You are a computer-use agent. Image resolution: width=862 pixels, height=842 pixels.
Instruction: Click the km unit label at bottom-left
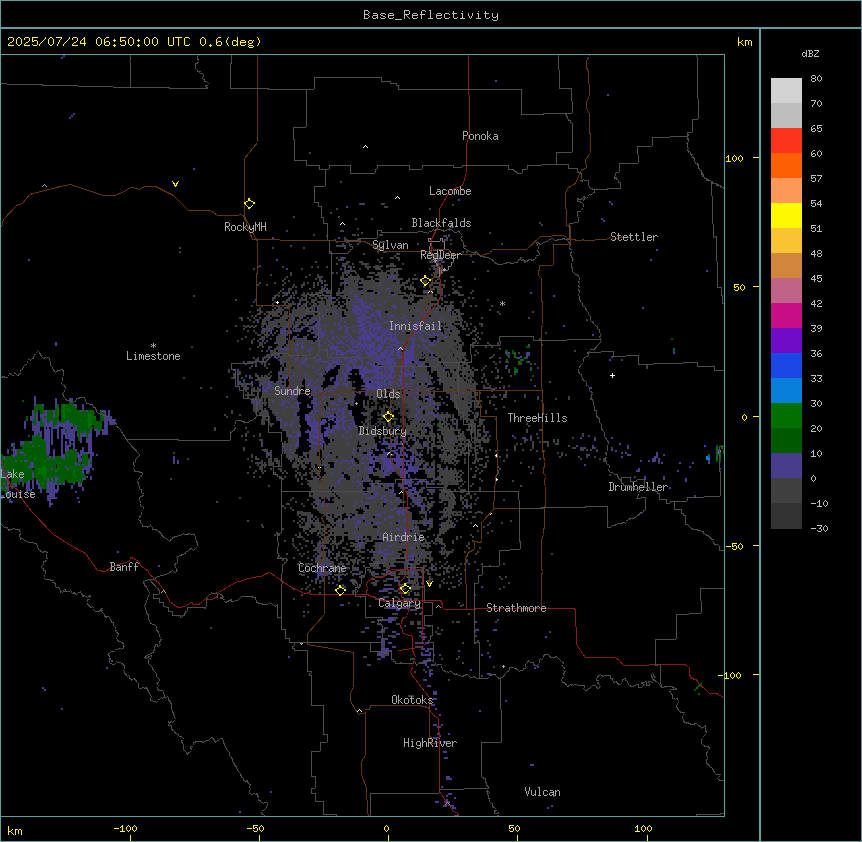[15, 831]
